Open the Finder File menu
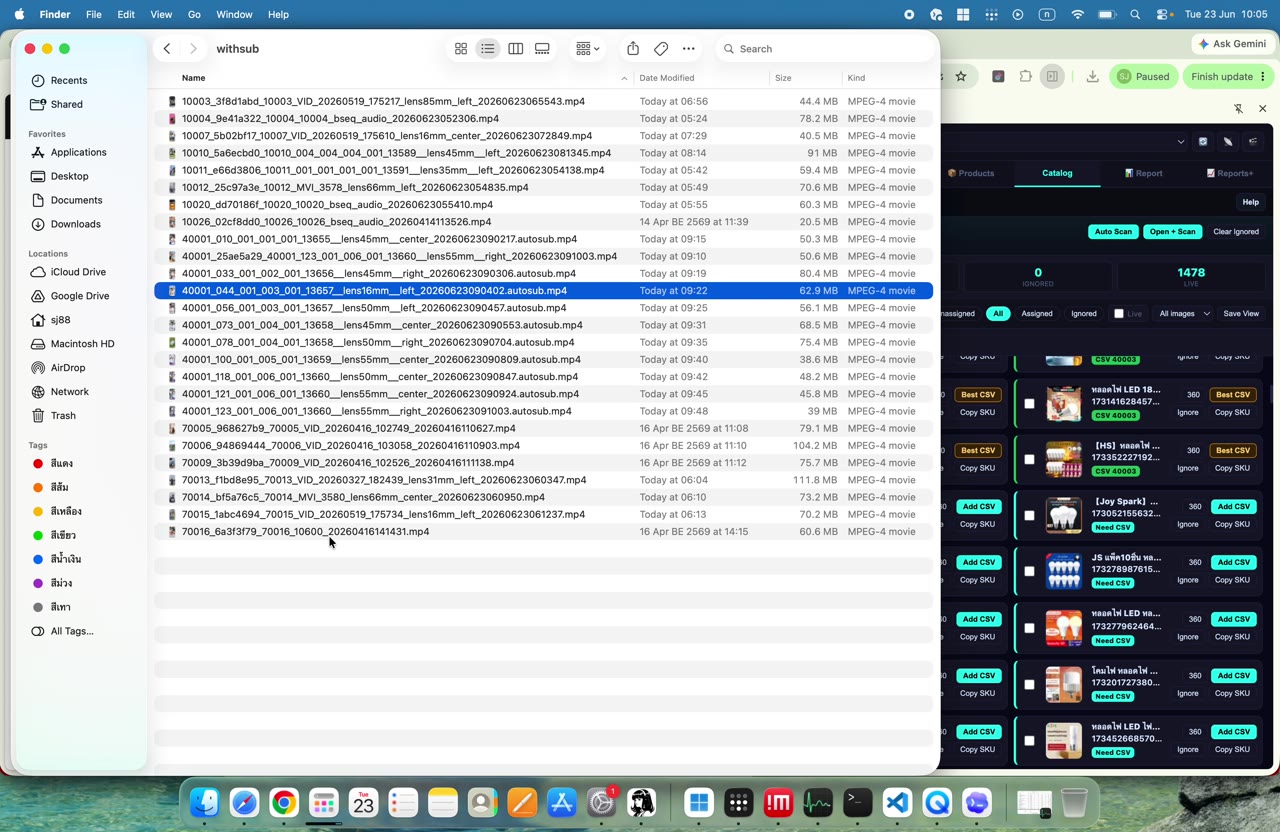The image size is (1280, 832). tap(93, 15)
